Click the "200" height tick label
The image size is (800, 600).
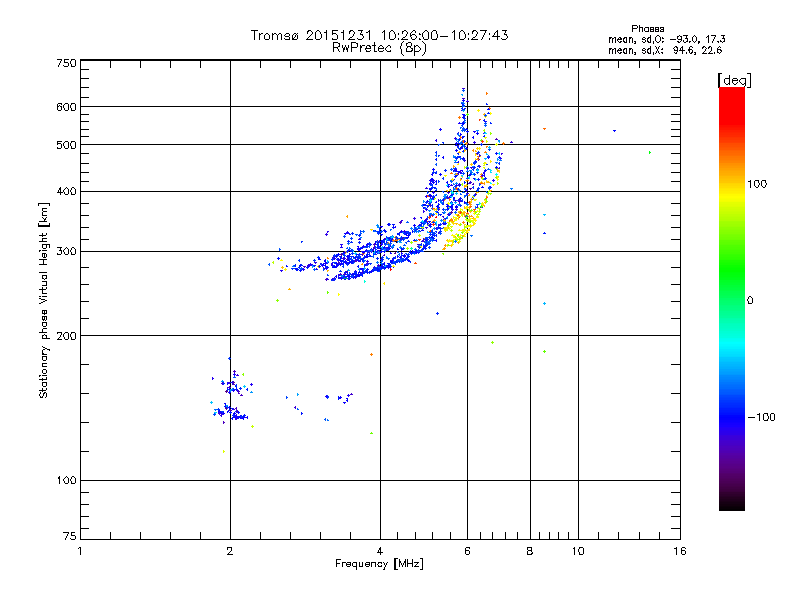[x=66, y=336]
